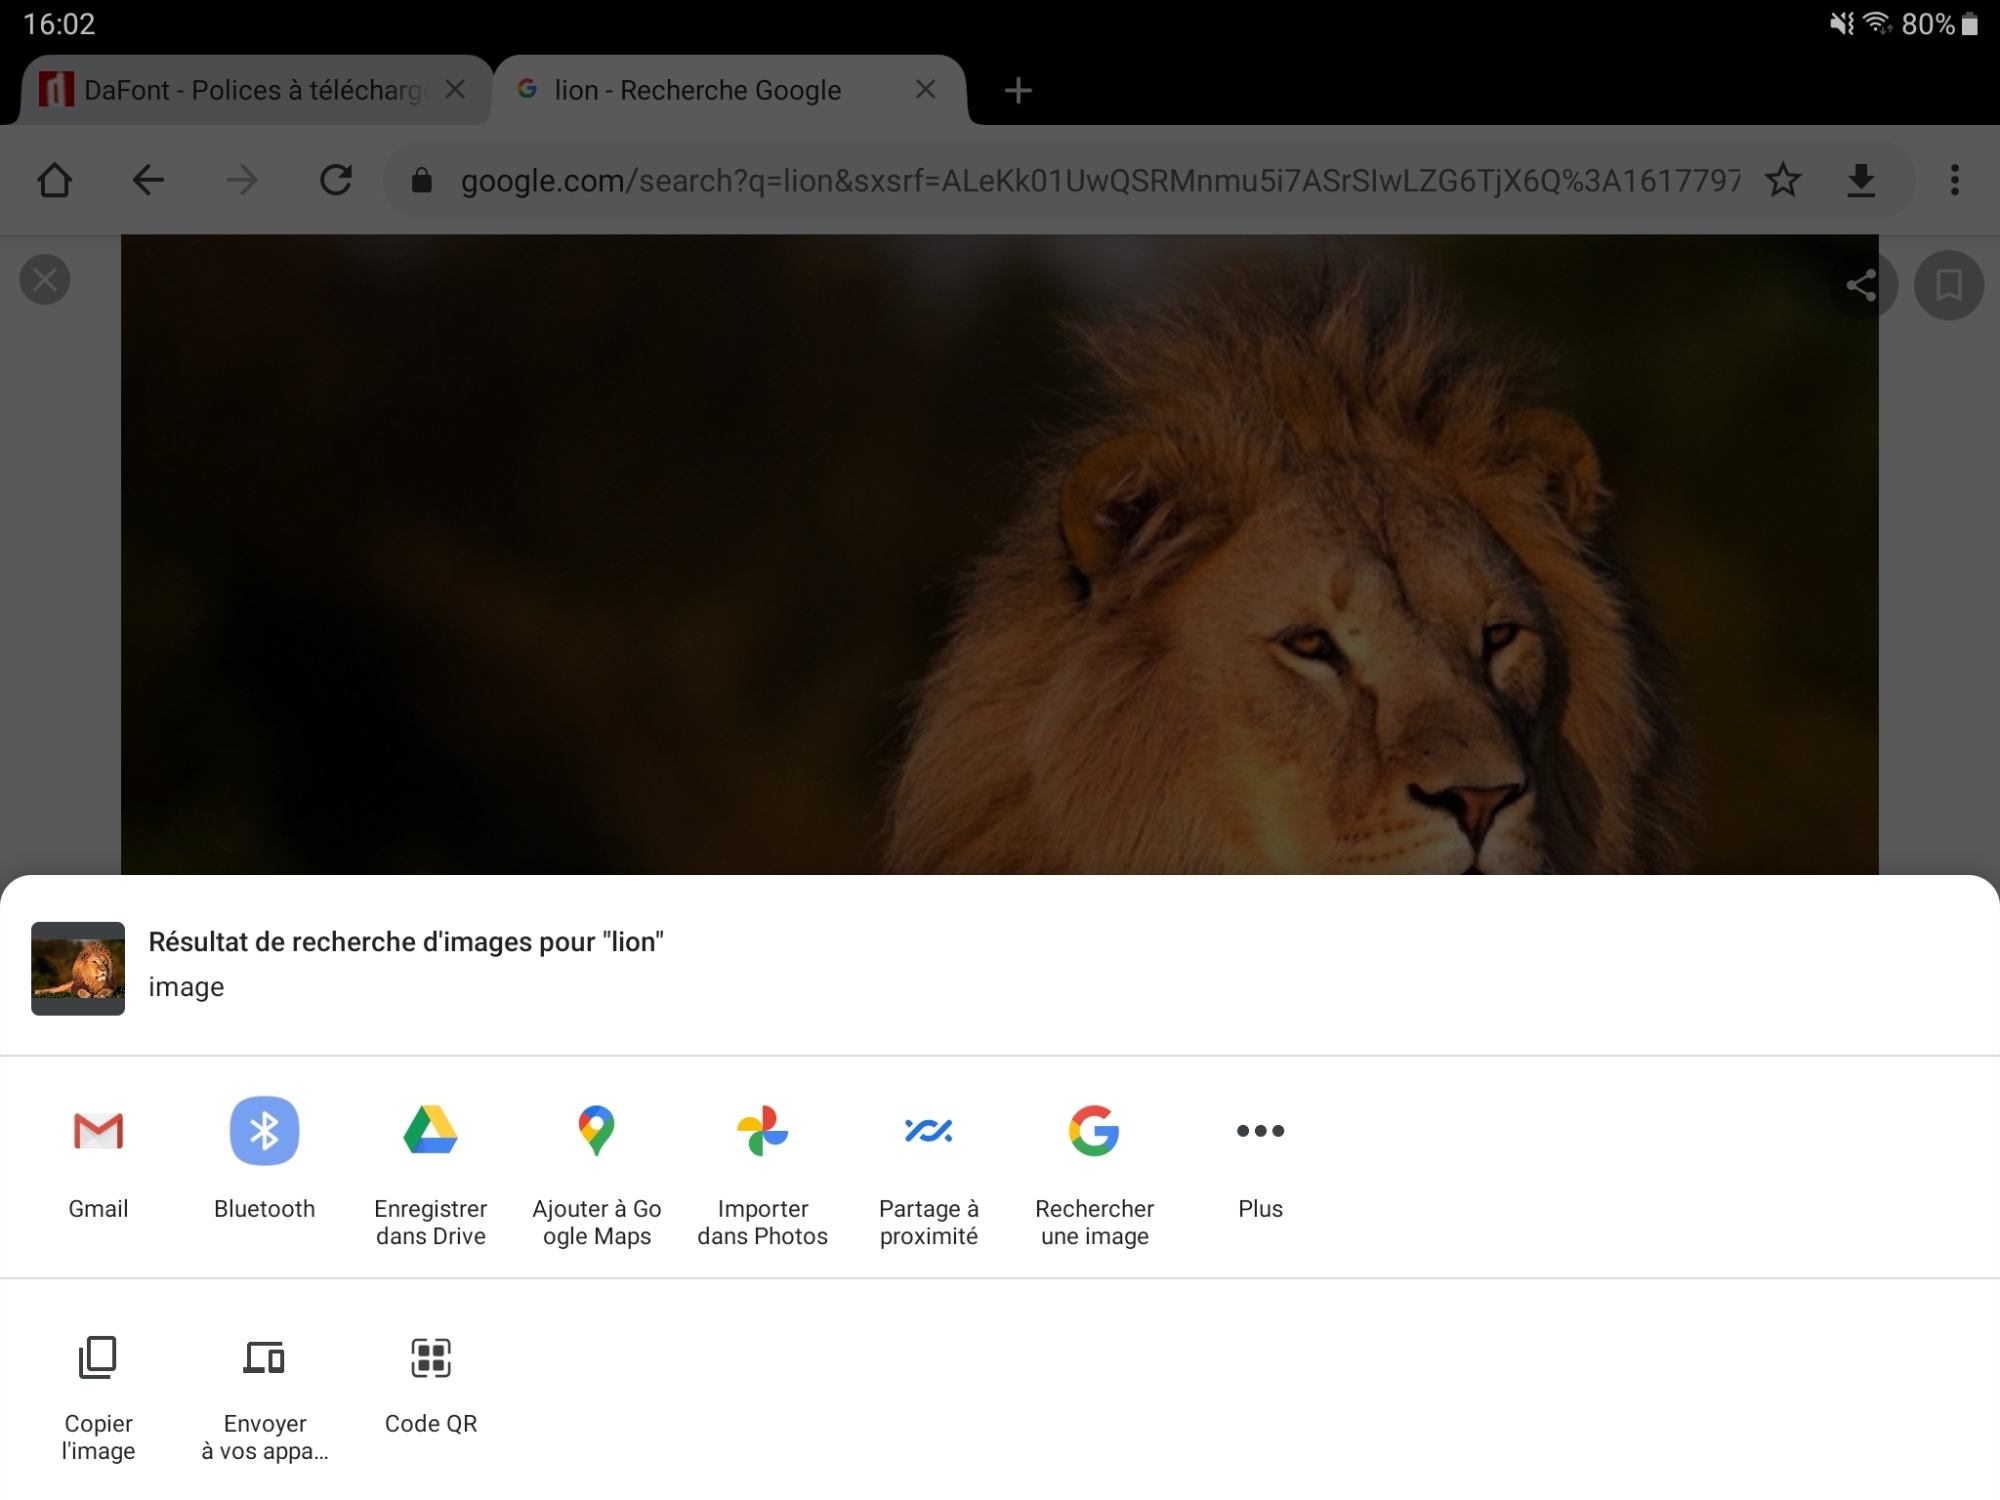Bookmark this page with the star
Image resolution: width=2000 pixels, height=1500 pixels.
pyautogui.click(x=1782, y=180)
